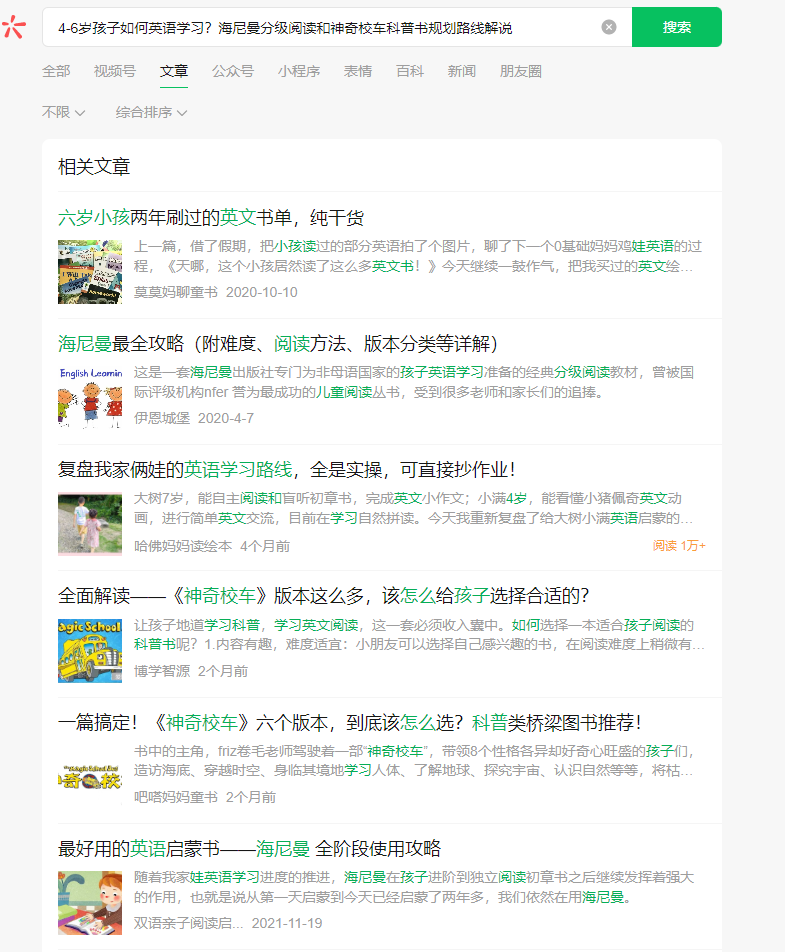The width and height of the screenshot is (785, 952).
Task: Open article 全面解读《神奇校车》版本这么多
Action: coord(323,596)
